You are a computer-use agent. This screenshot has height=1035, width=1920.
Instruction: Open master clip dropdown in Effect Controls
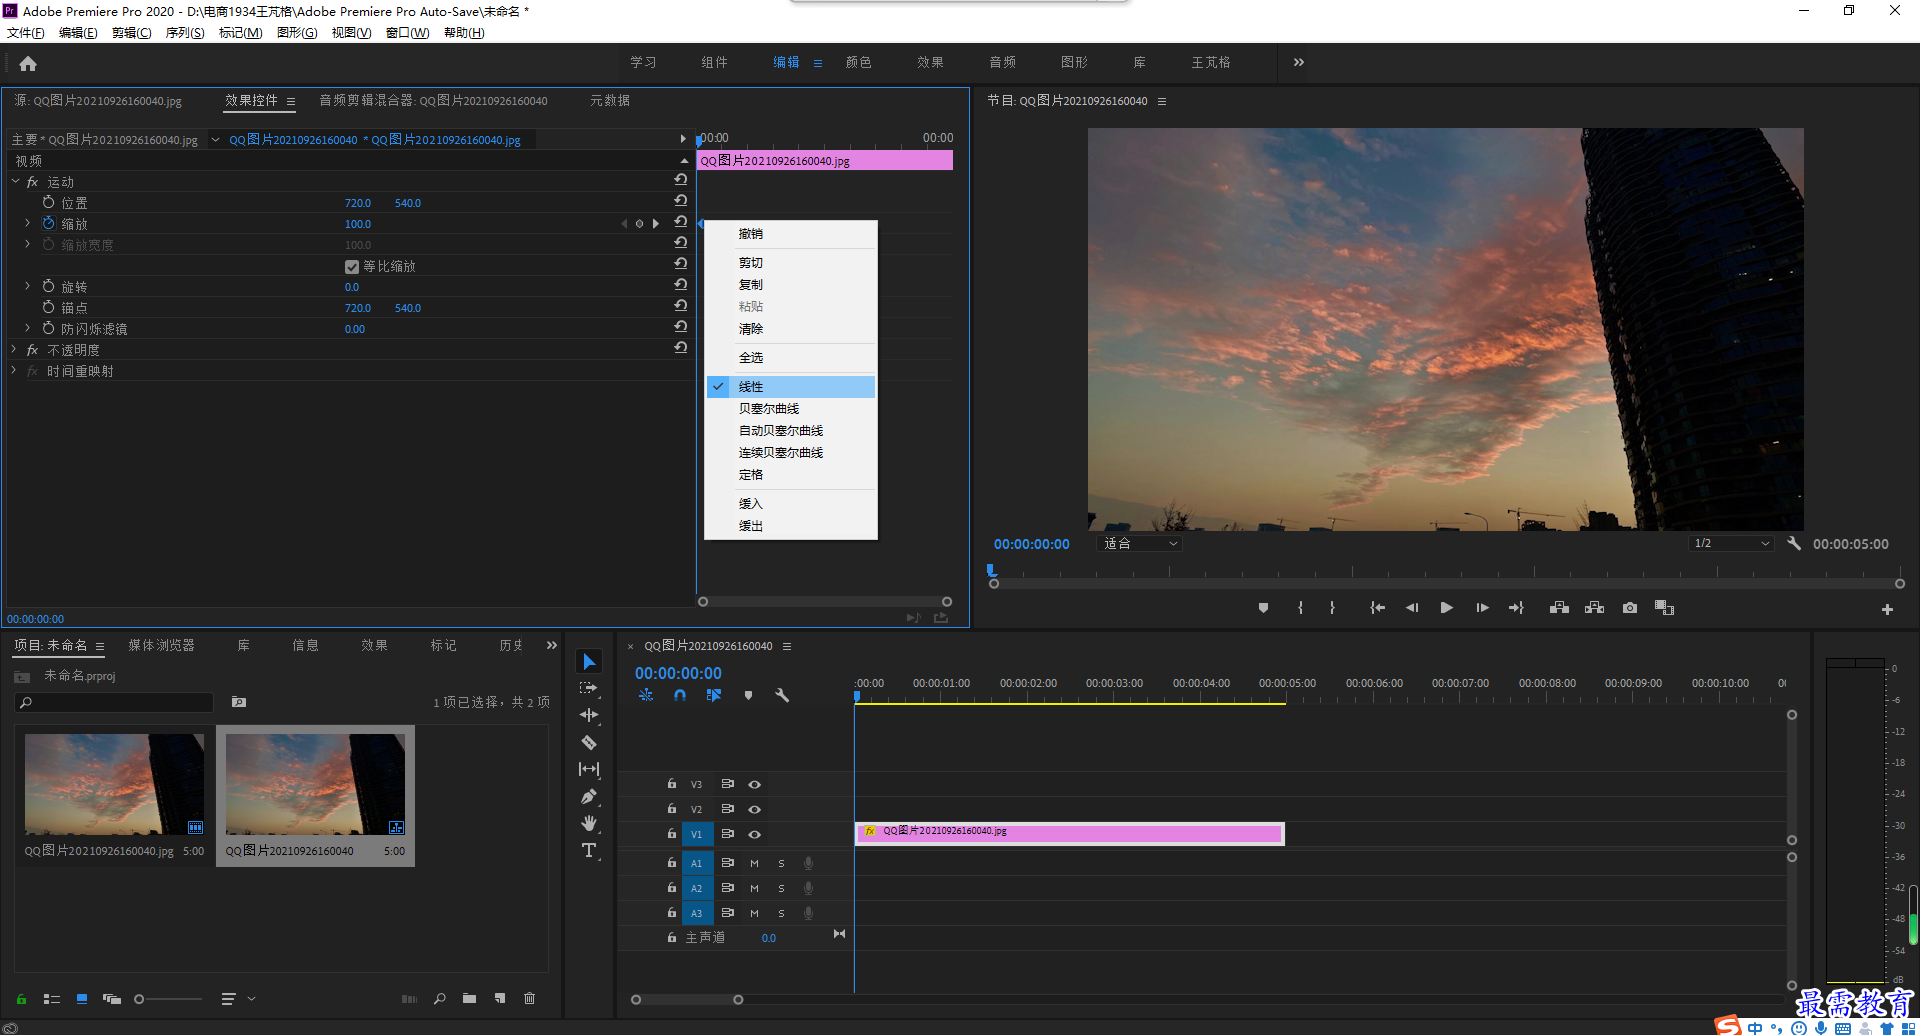pos(215,140)
